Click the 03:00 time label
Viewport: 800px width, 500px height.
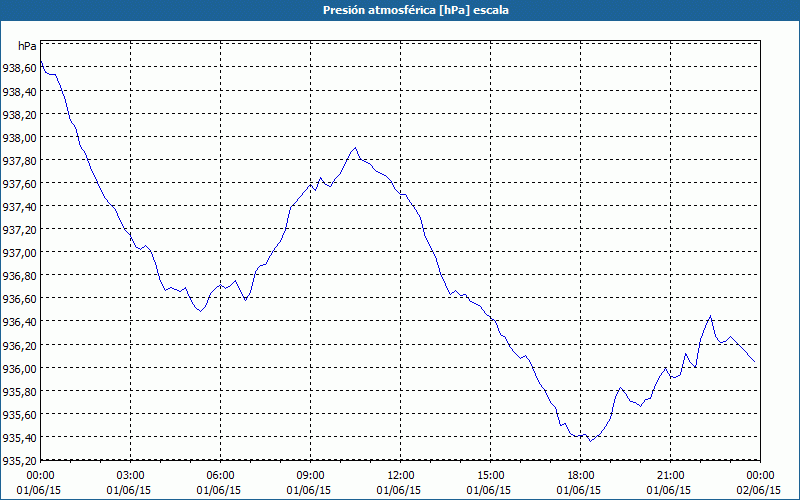(x=131, y=476)
